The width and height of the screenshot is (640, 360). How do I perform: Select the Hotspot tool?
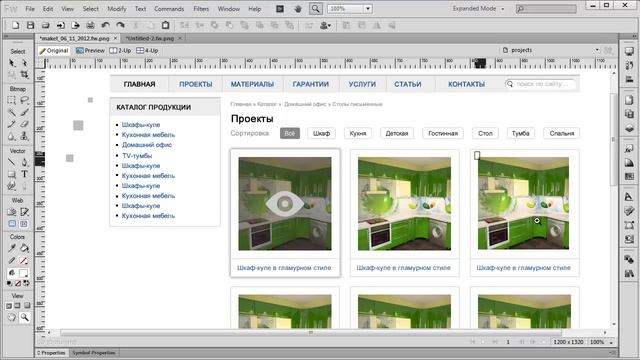12,212
